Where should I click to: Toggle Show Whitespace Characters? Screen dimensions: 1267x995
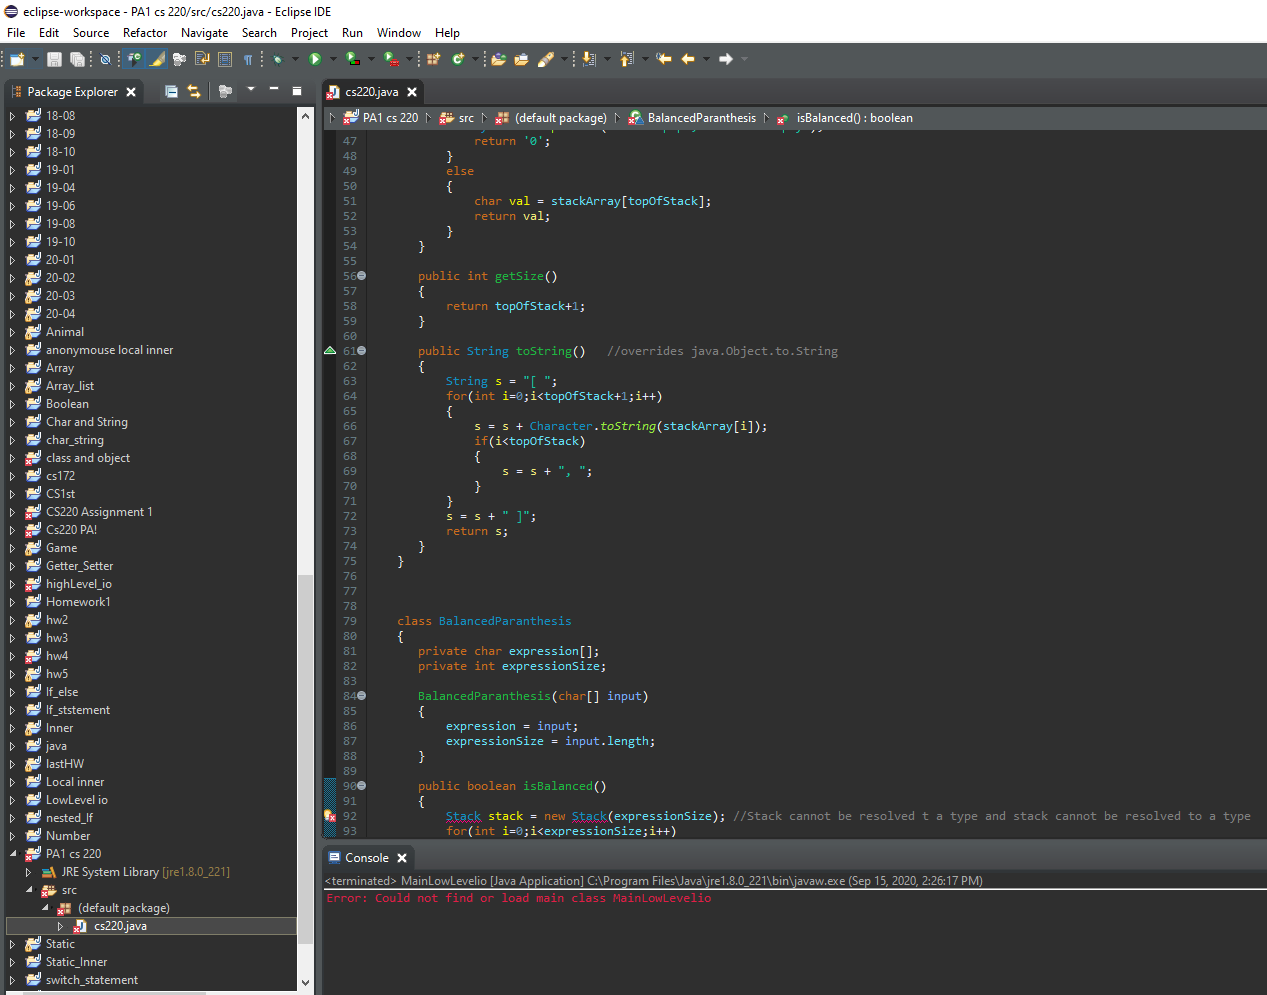(246, 58)
